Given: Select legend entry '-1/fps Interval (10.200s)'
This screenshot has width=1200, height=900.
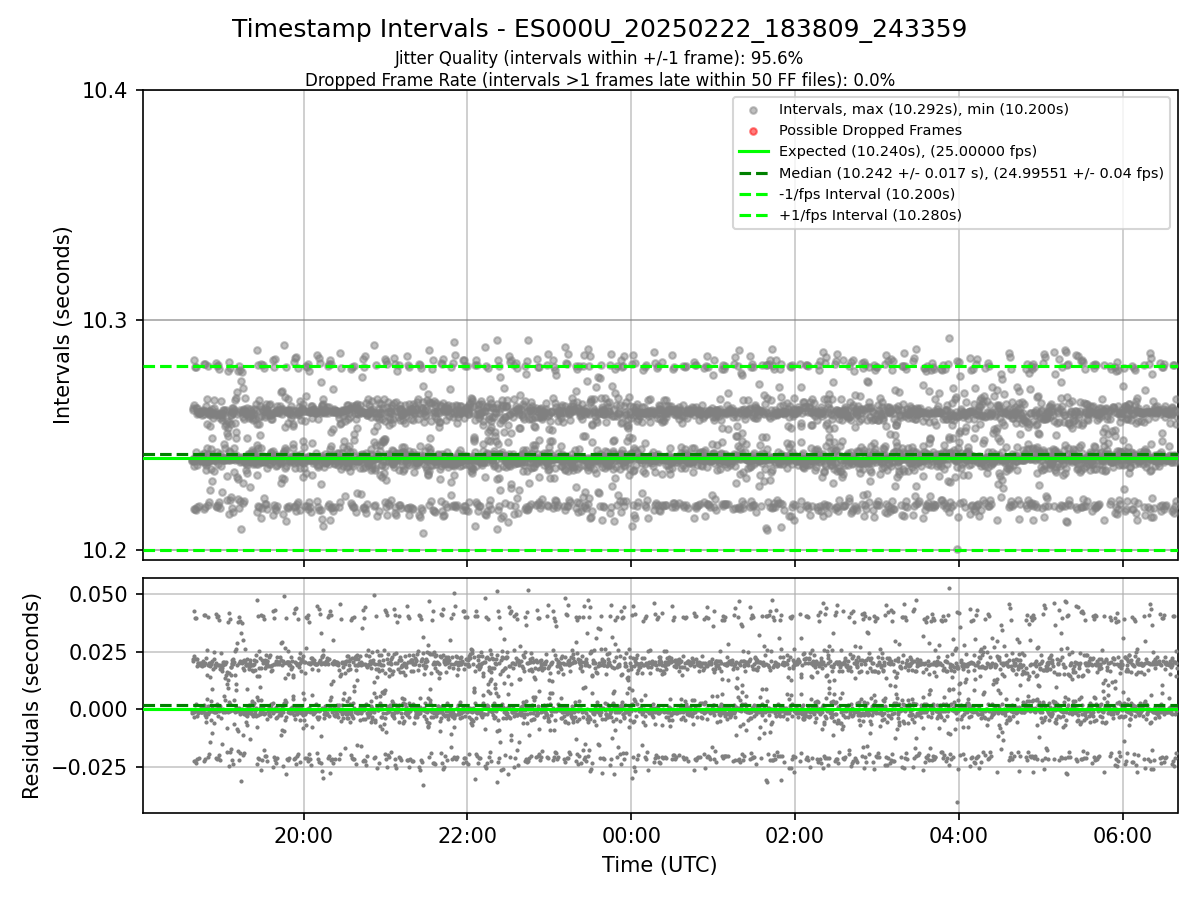Looking at the screenshot, I should pos(867,194).
